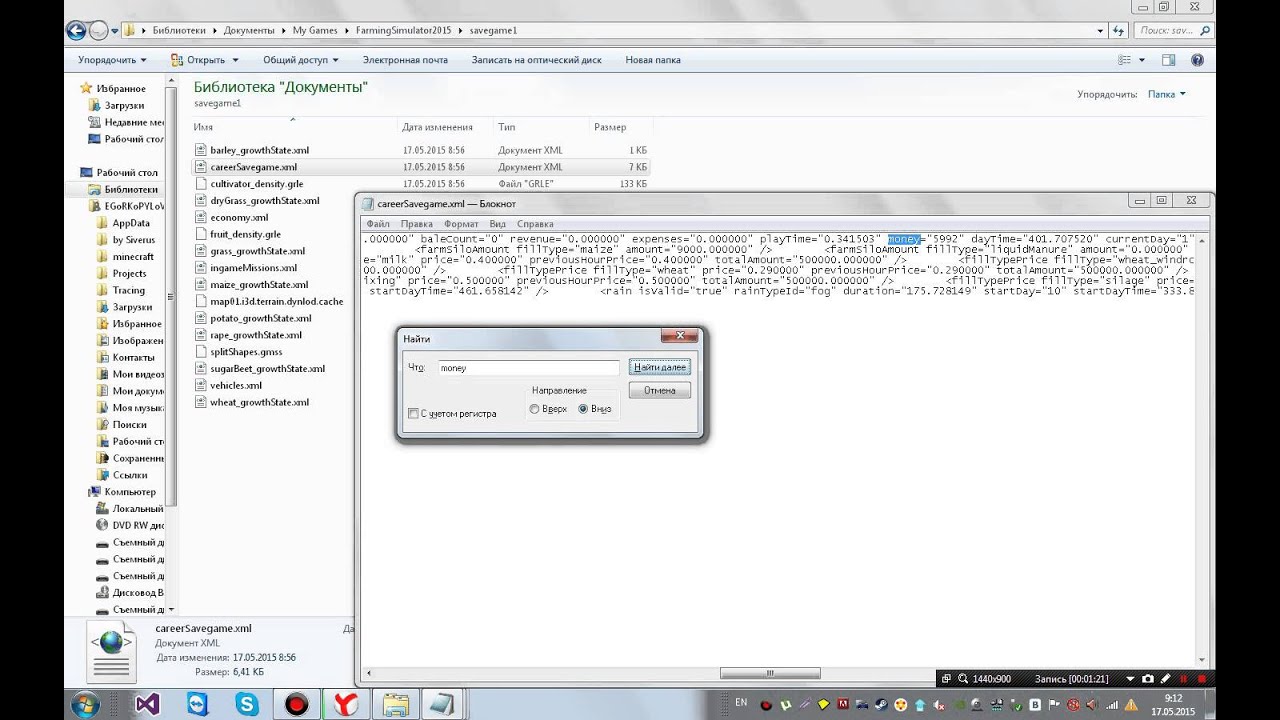This screenshot has width=1280, height=720.
Task: Click the Библиотеки breadcrumb segment
Action: [181, 31]
